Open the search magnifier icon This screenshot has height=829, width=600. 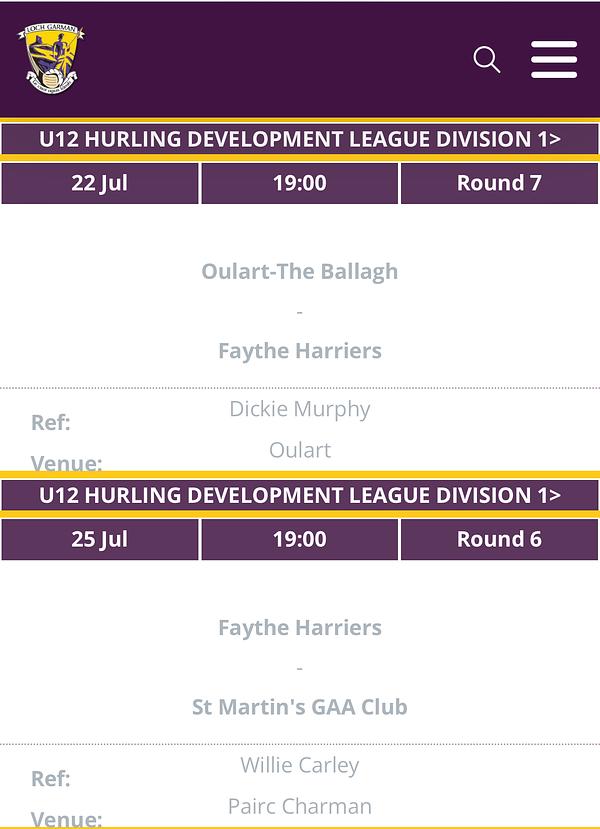coord(486,59)
